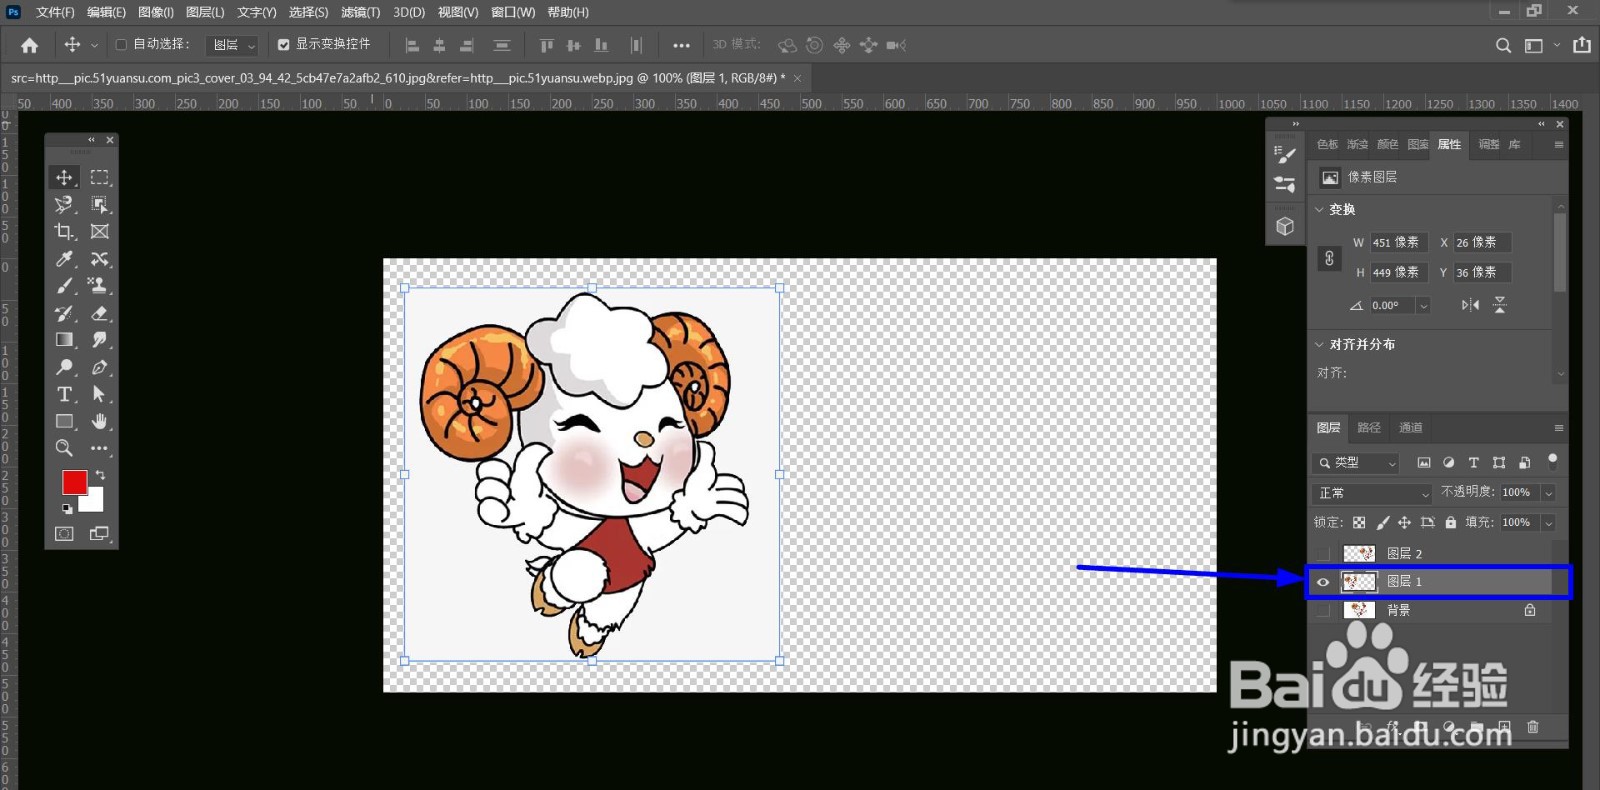Screen dimensions: 1600x790
Task: Select the Dodge tool
Action: pos(64,367)
